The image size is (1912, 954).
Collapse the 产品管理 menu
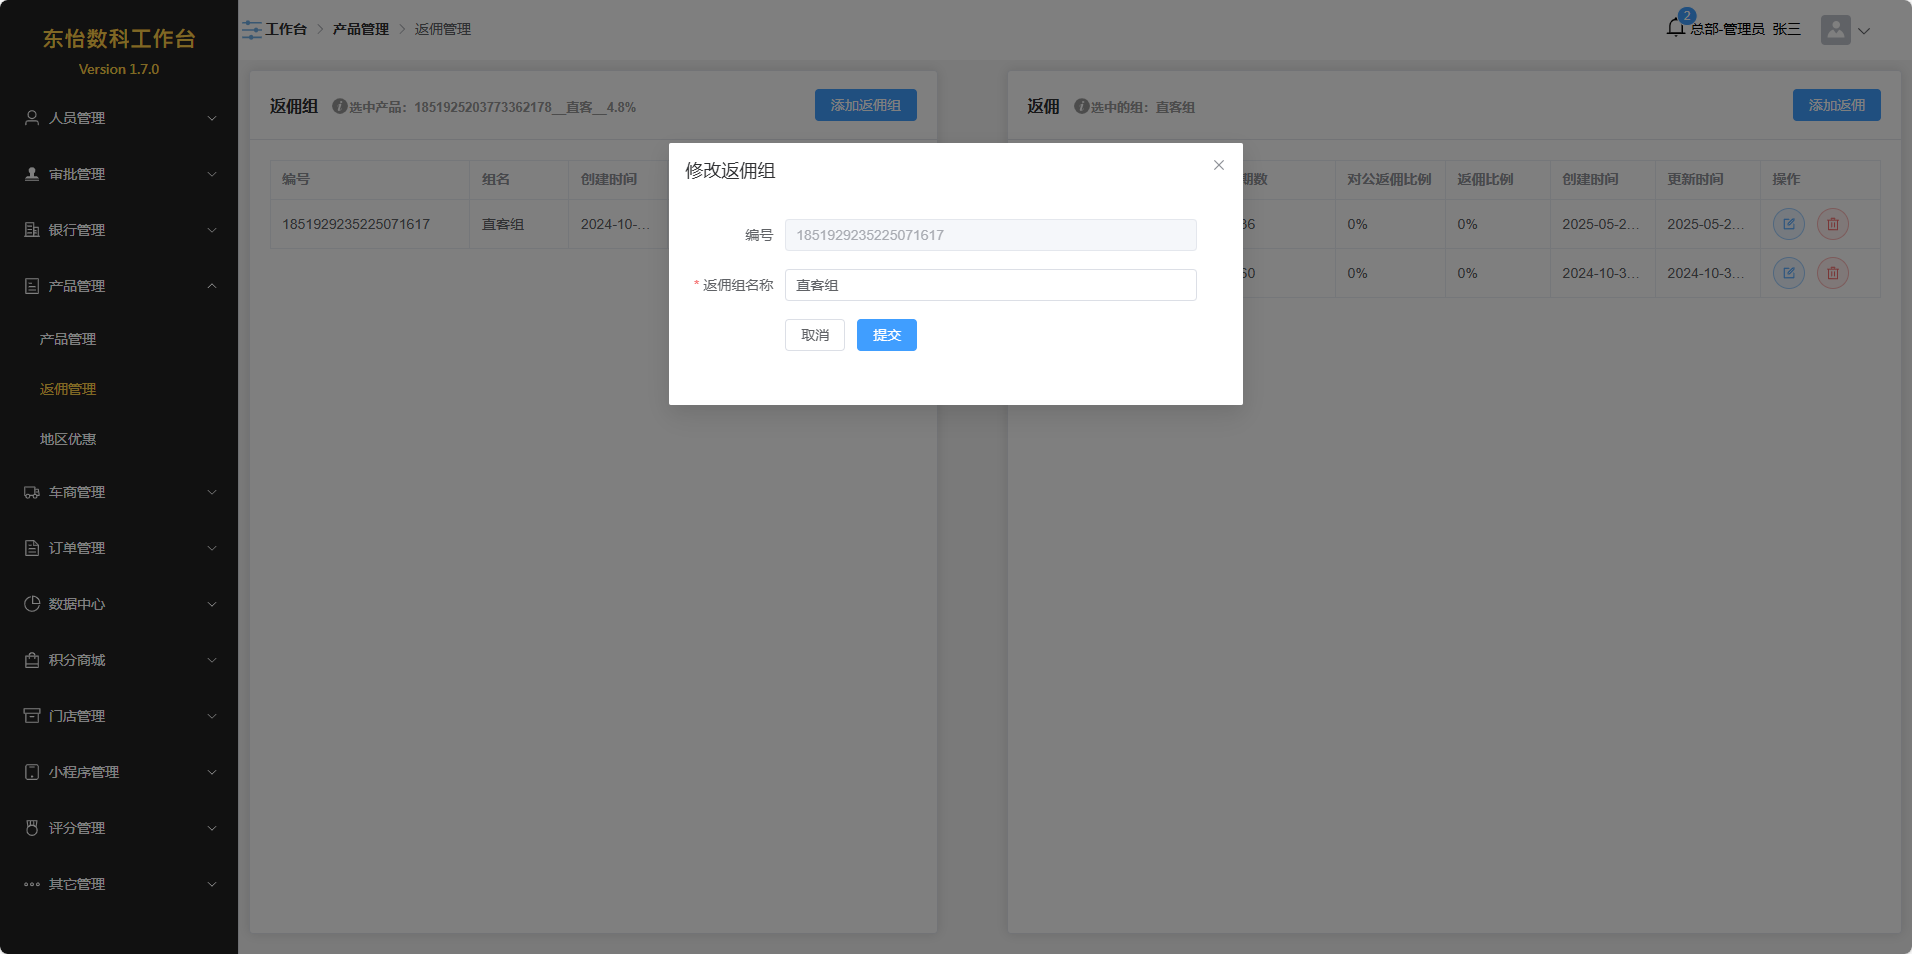click(x=119, y=286)
